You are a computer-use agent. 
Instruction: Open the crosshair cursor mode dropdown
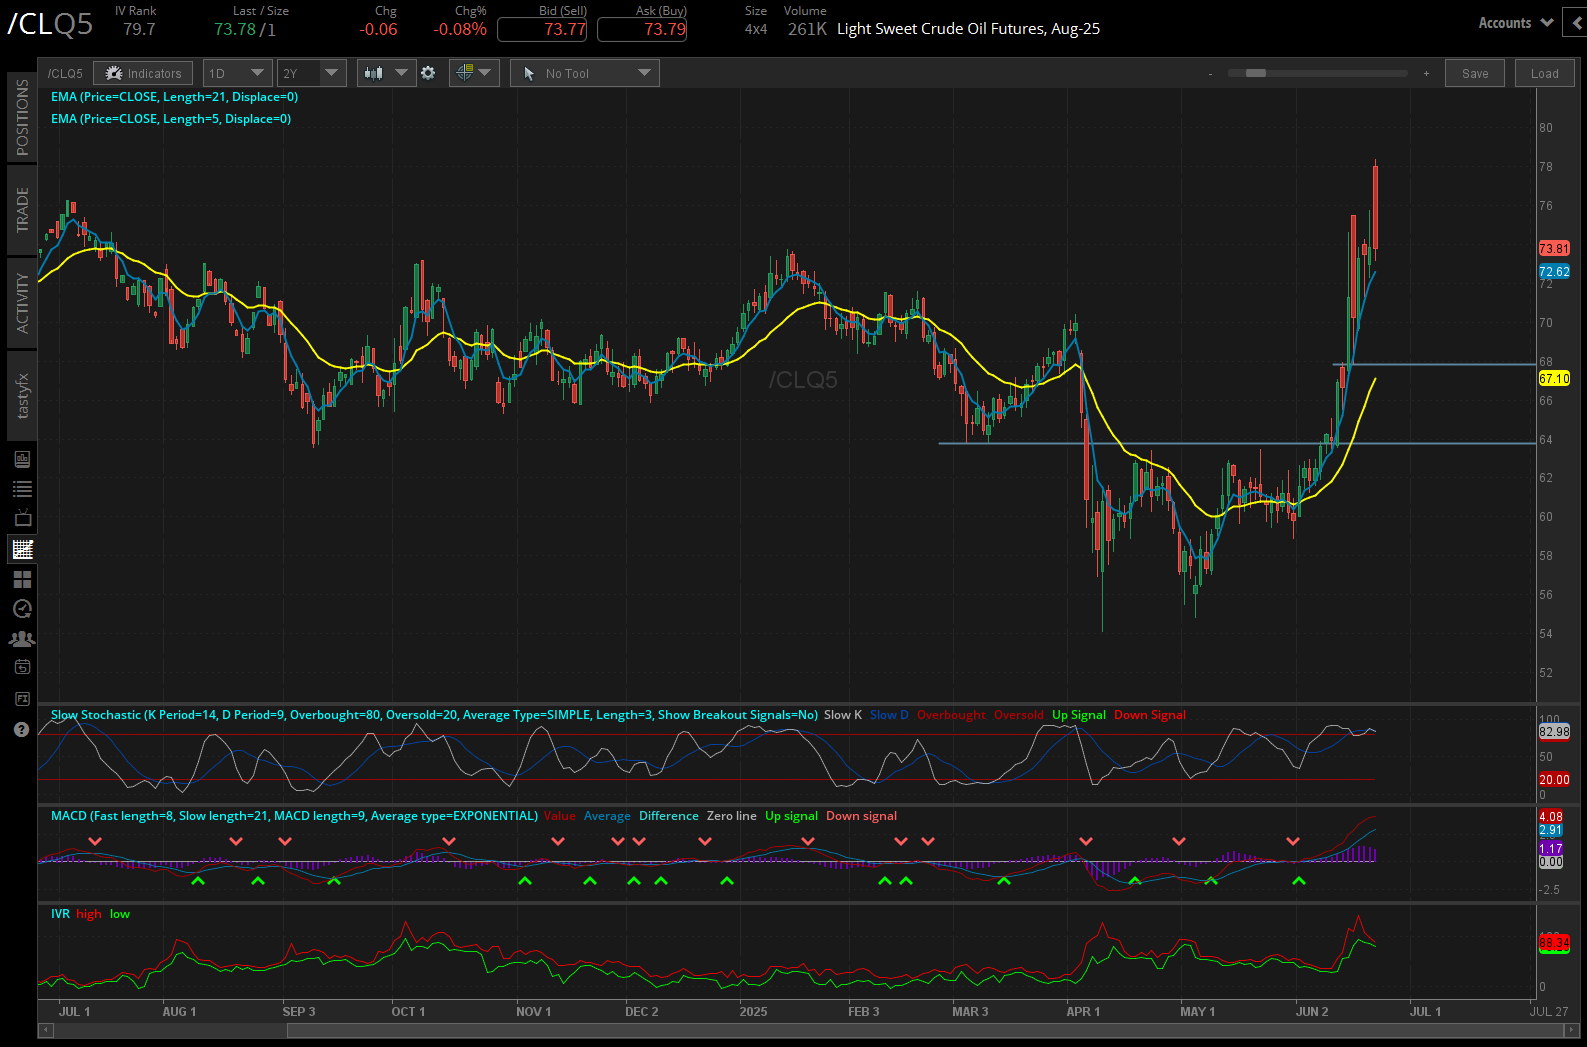[474, 73]
